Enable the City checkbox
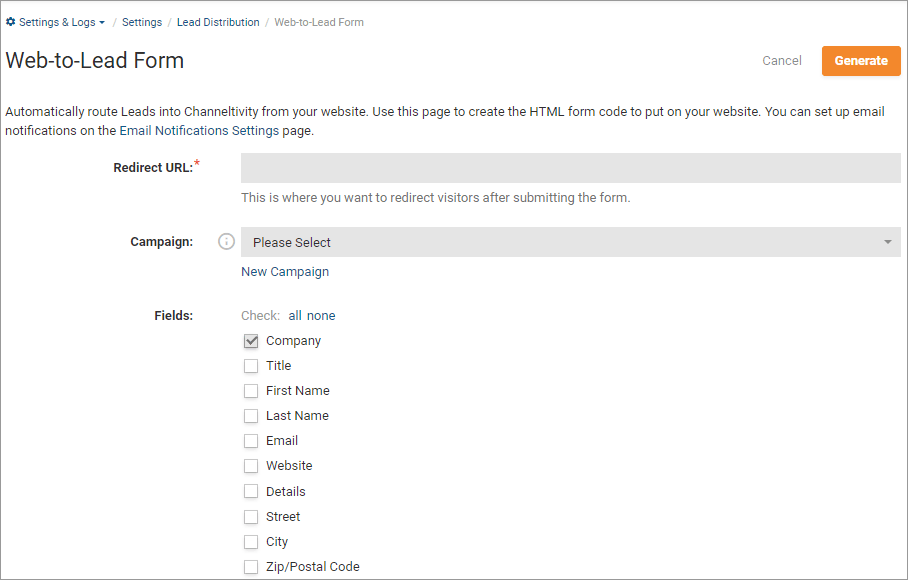The image size is (908, 580). coord(250,541)
